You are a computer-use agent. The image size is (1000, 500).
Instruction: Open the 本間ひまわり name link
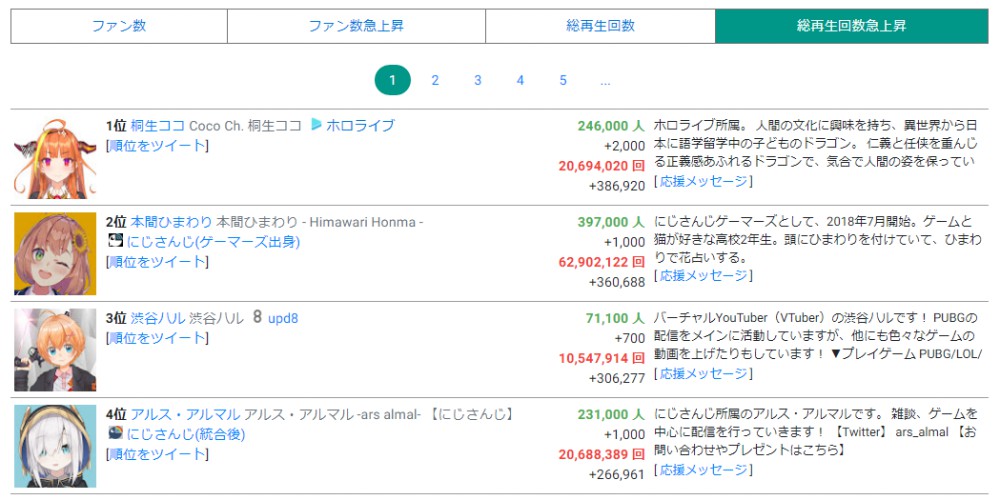[x=172, y=222]
